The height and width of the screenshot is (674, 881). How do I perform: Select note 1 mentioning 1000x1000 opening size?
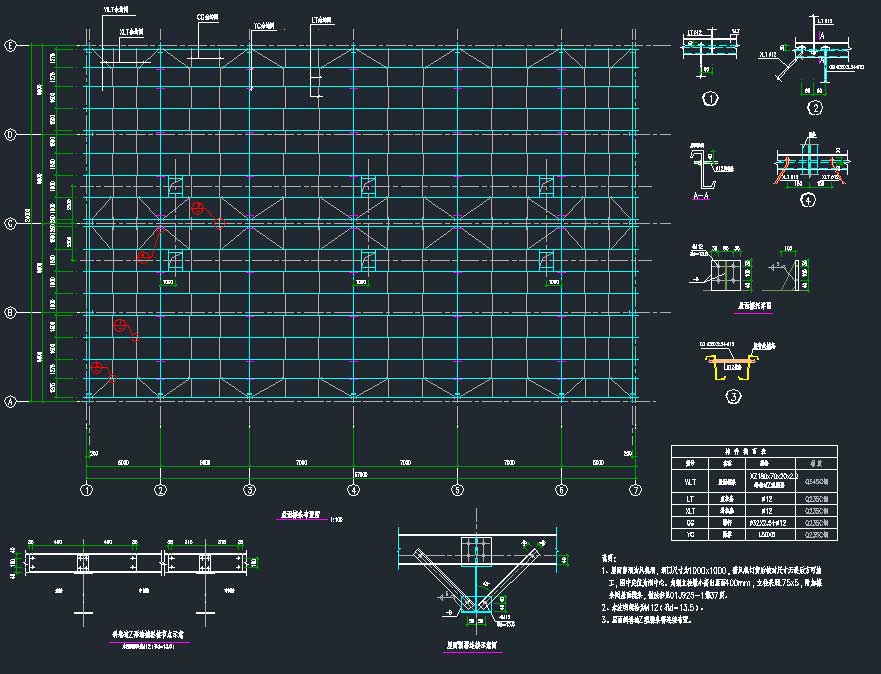click(712, 582)
